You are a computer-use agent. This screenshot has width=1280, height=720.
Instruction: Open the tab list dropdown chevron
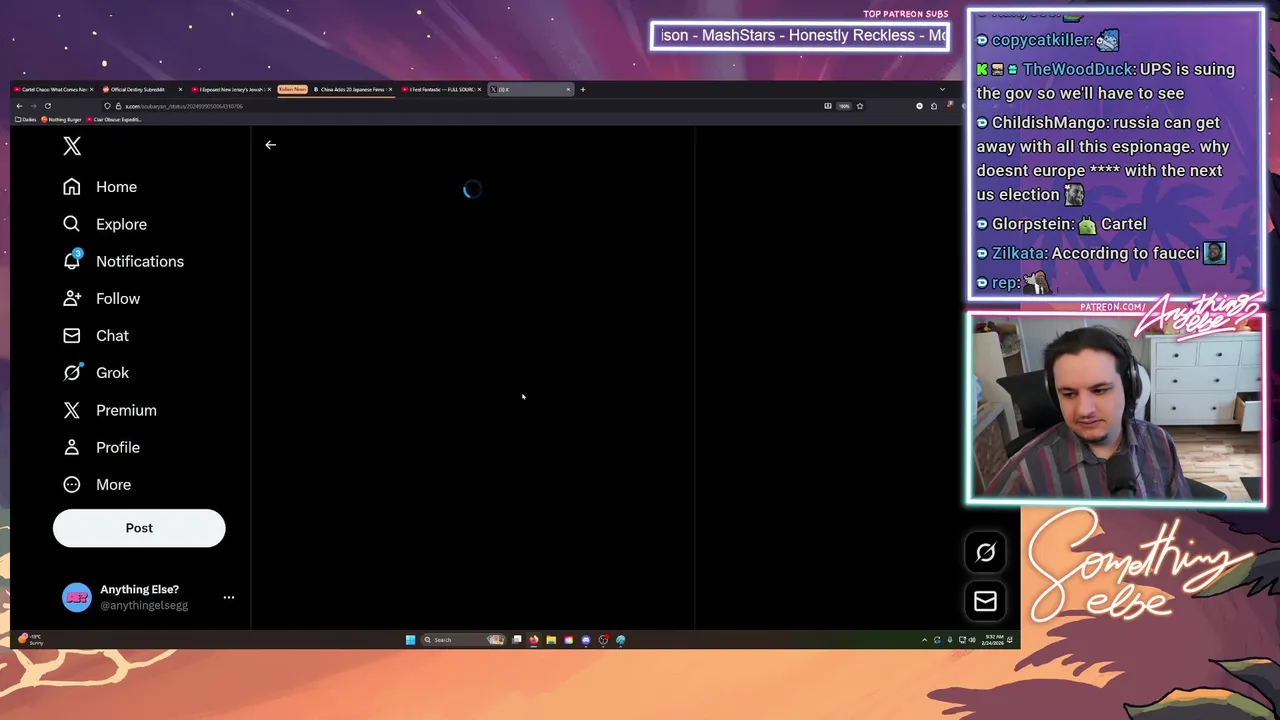[x=941, y=89]
